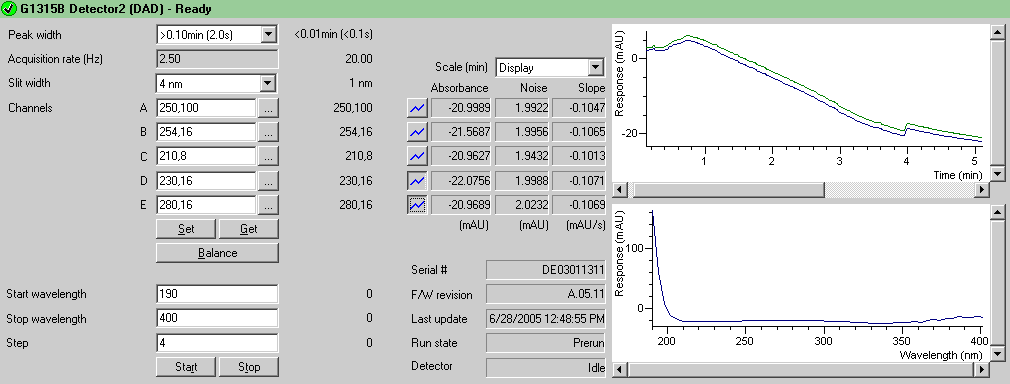1010x384 pixels.
Task: Click time chart scroll left arrow
Action: [619, 189]
